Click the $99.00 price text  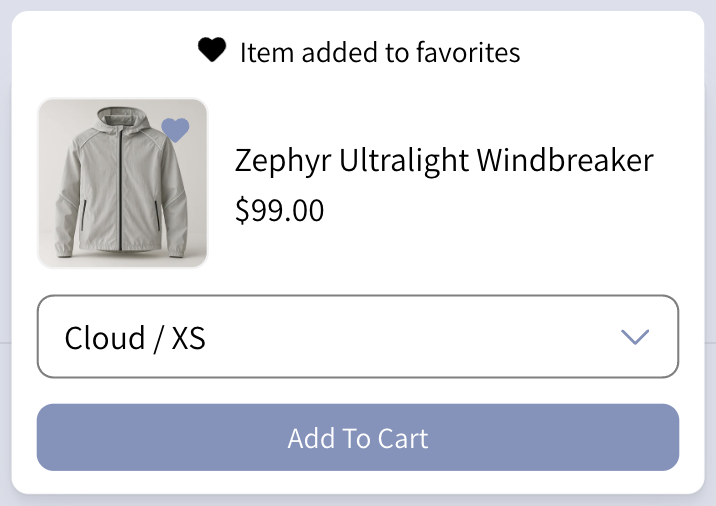(279, 210)
